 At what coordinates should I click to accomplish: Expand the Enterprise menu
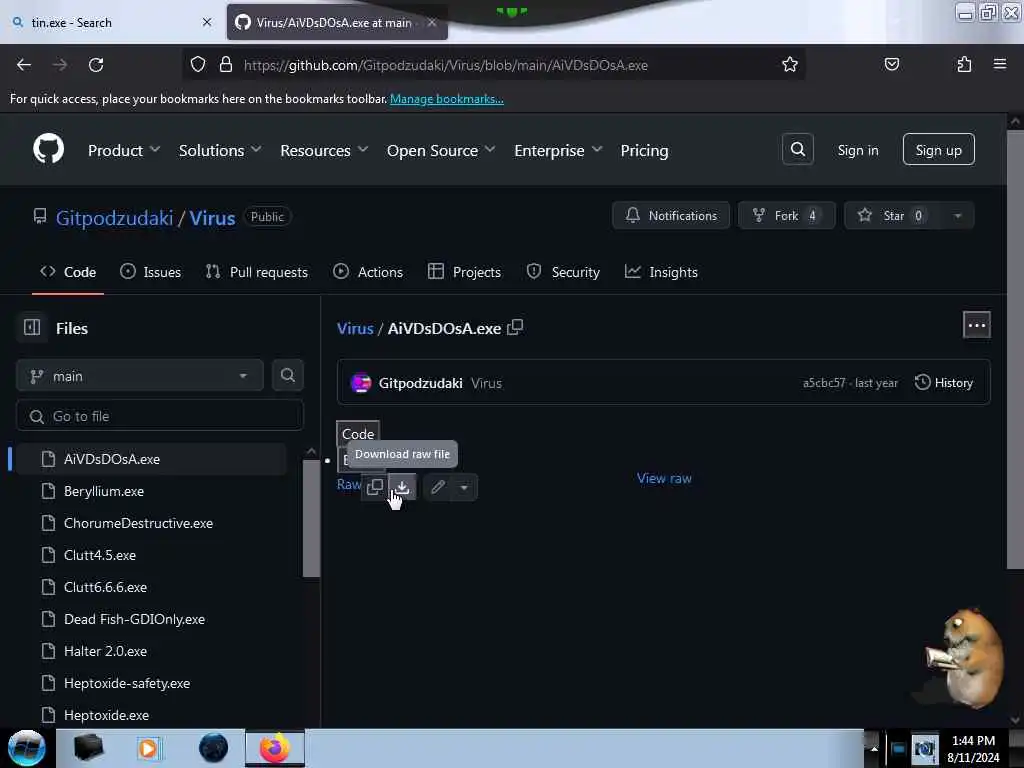coord(558,150)
